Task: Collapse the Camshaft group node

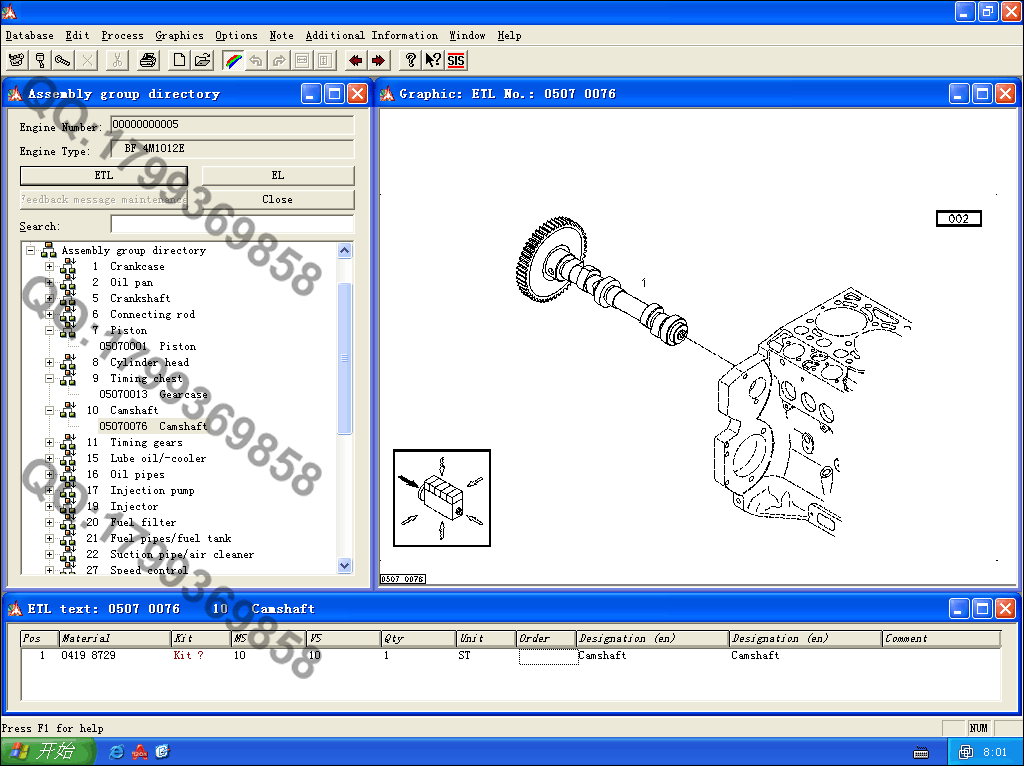Action: [49, 411]
